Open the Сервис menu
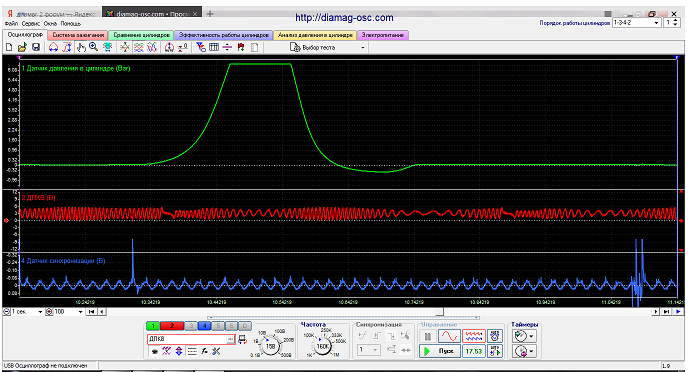The image size is (691, 372). pyautogui.click(x=31, y=24)
